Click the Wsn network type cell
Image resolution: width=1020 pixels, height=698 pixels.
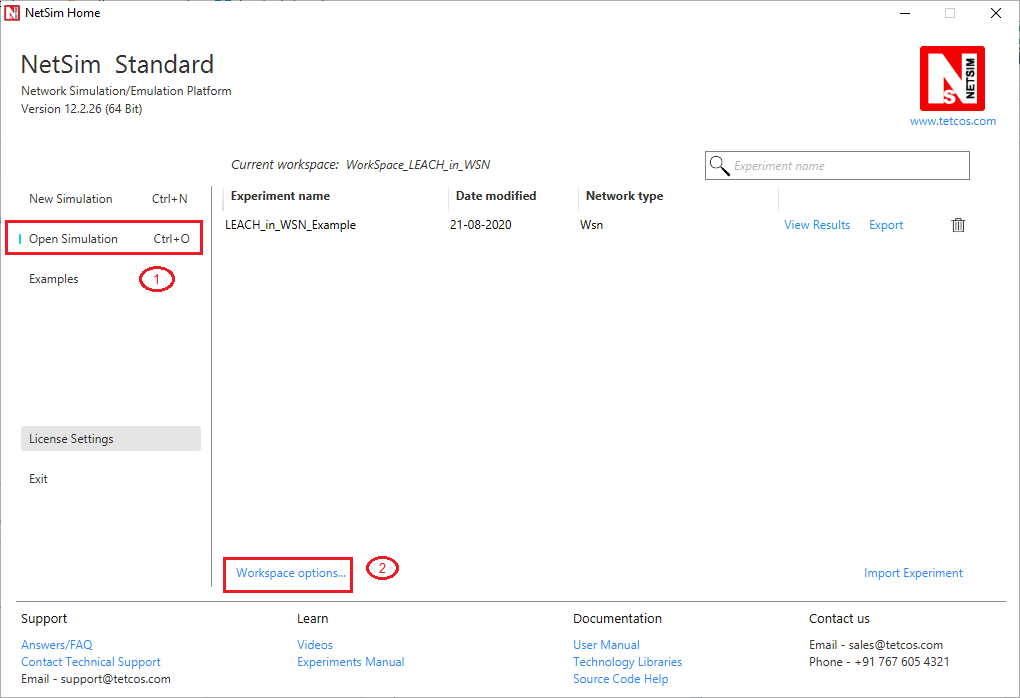591,225
